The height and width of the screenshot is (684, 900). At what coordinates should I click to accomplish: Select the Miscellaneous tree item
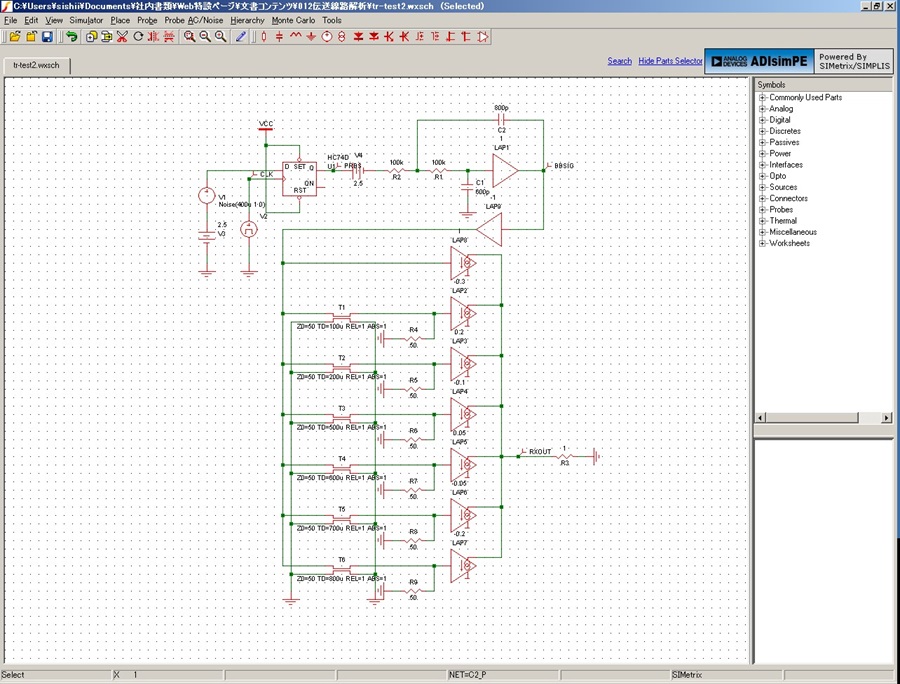793,232
